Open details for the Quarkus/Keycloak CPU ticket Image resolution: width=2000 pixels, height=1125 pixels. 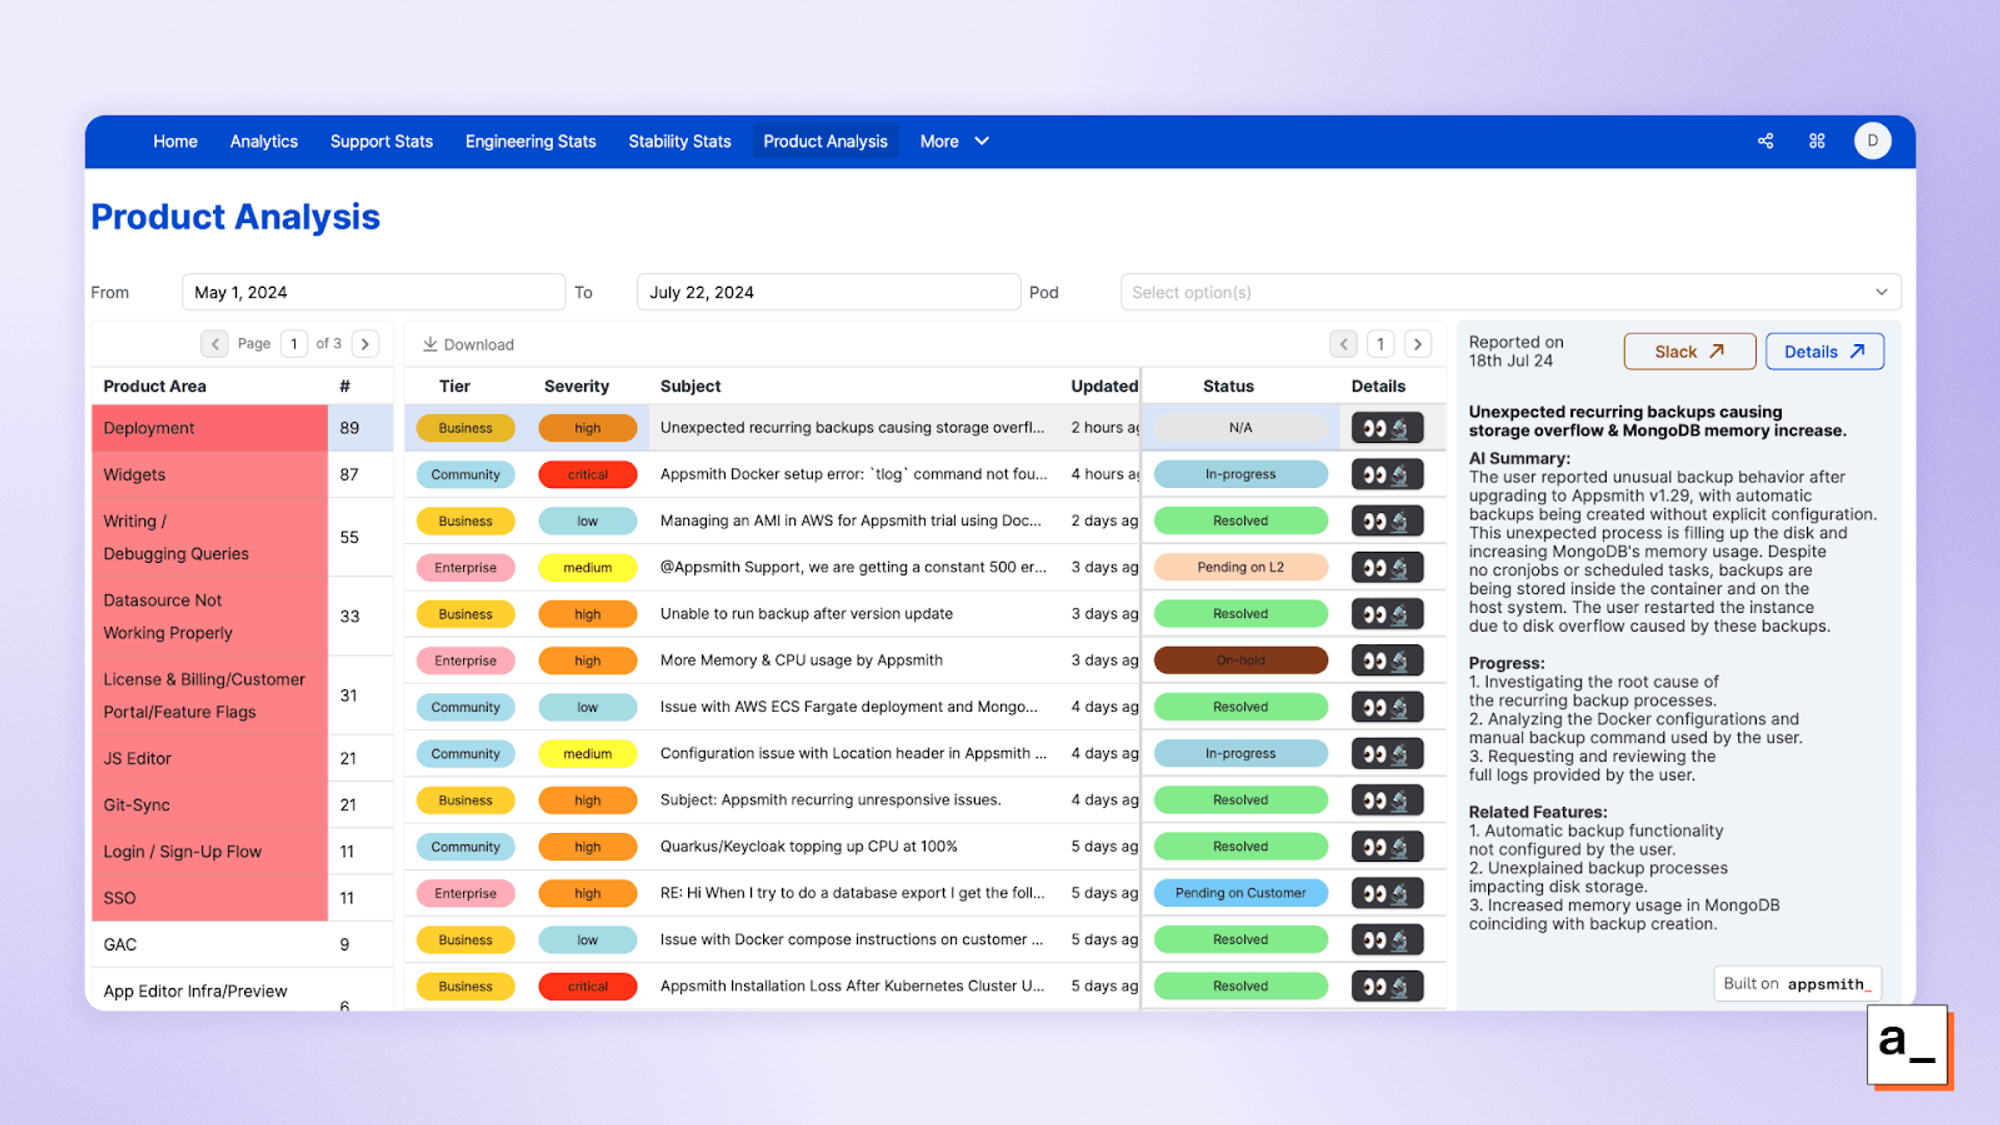(1388, 846)
